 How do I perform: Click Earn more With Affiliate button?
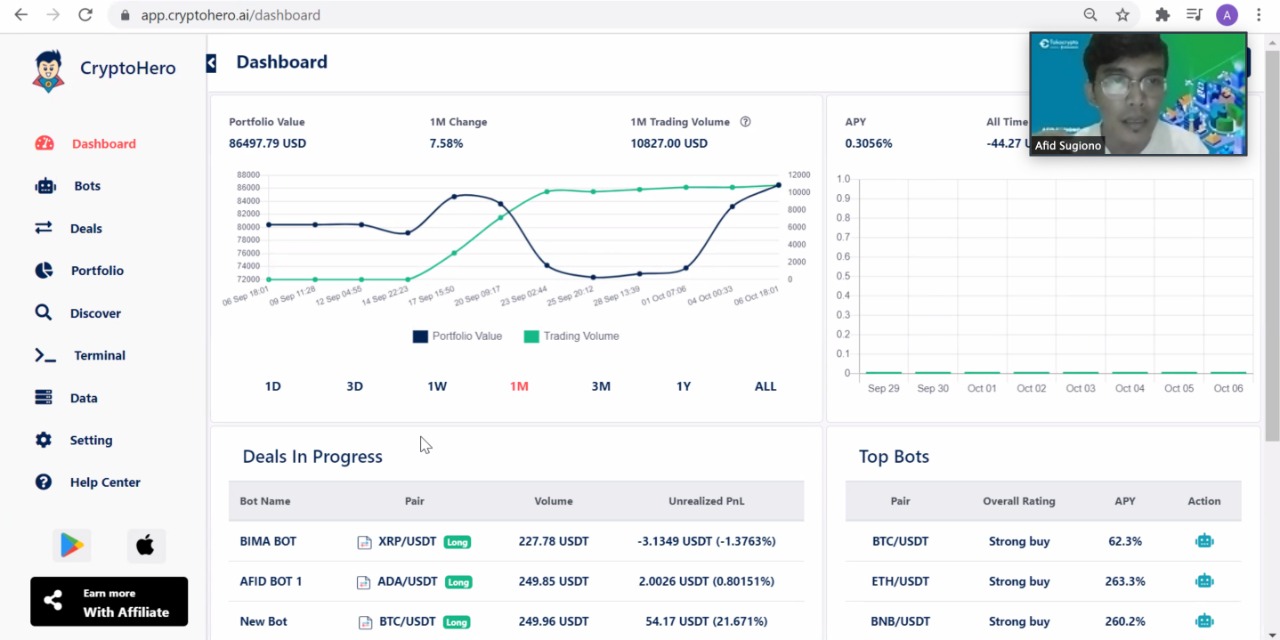coord(109,601)
